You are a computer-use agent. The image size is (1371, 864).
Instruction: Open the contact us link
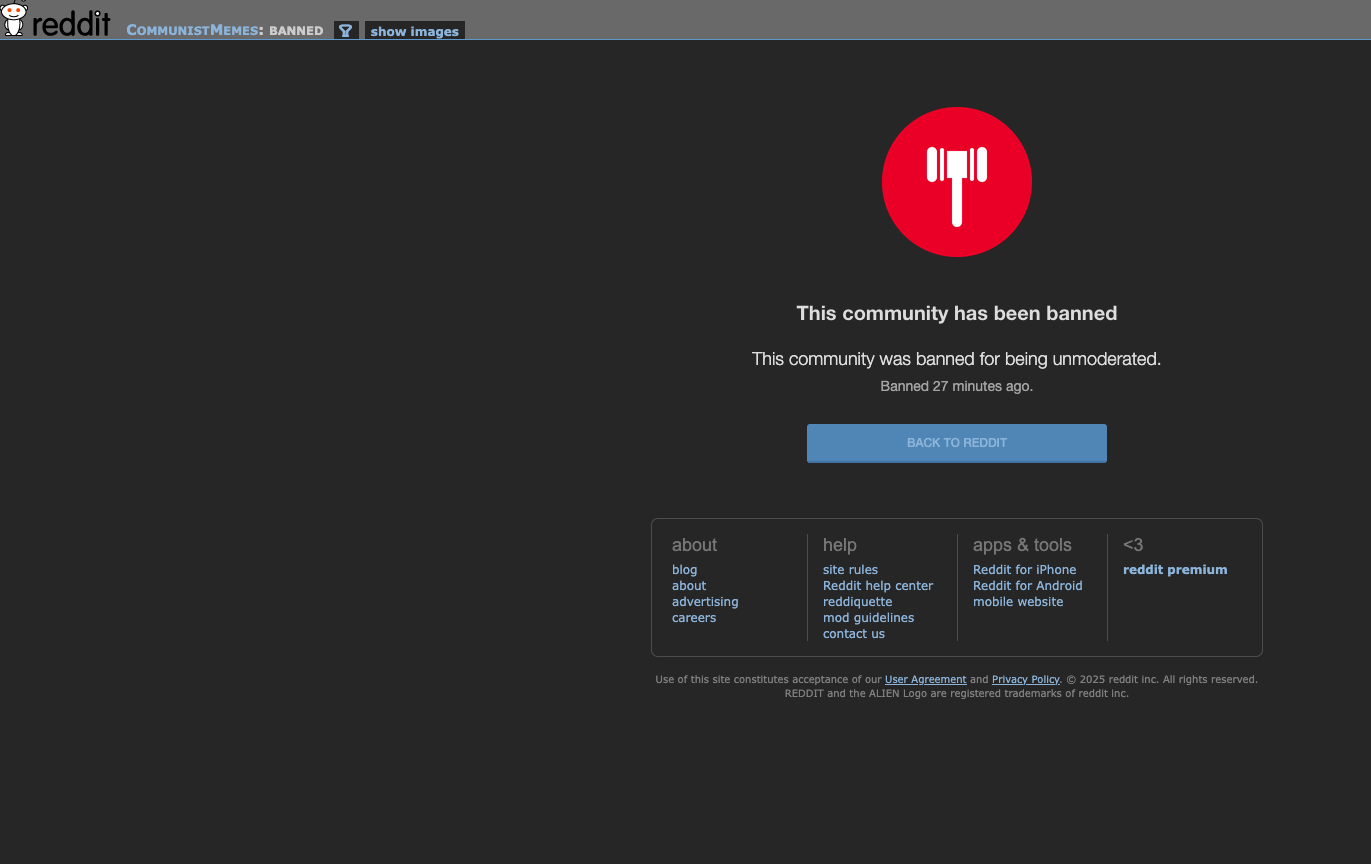(853, 634)
